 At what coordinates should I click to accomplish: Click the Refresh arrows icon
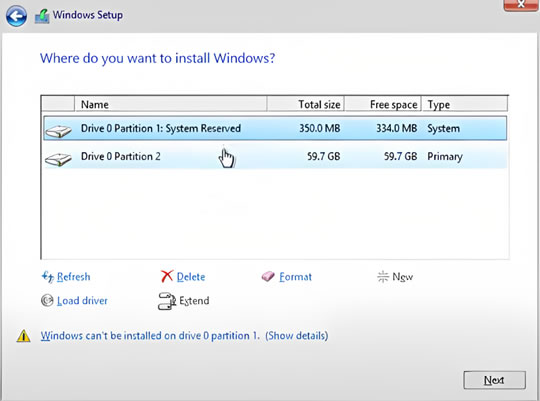point(48,277)
